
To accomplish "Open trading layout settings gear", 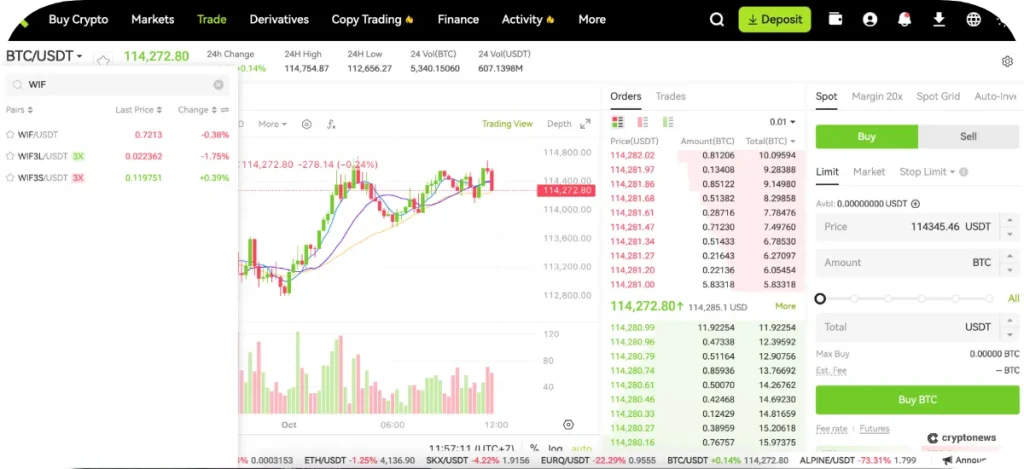I will tap(1007, 61).
